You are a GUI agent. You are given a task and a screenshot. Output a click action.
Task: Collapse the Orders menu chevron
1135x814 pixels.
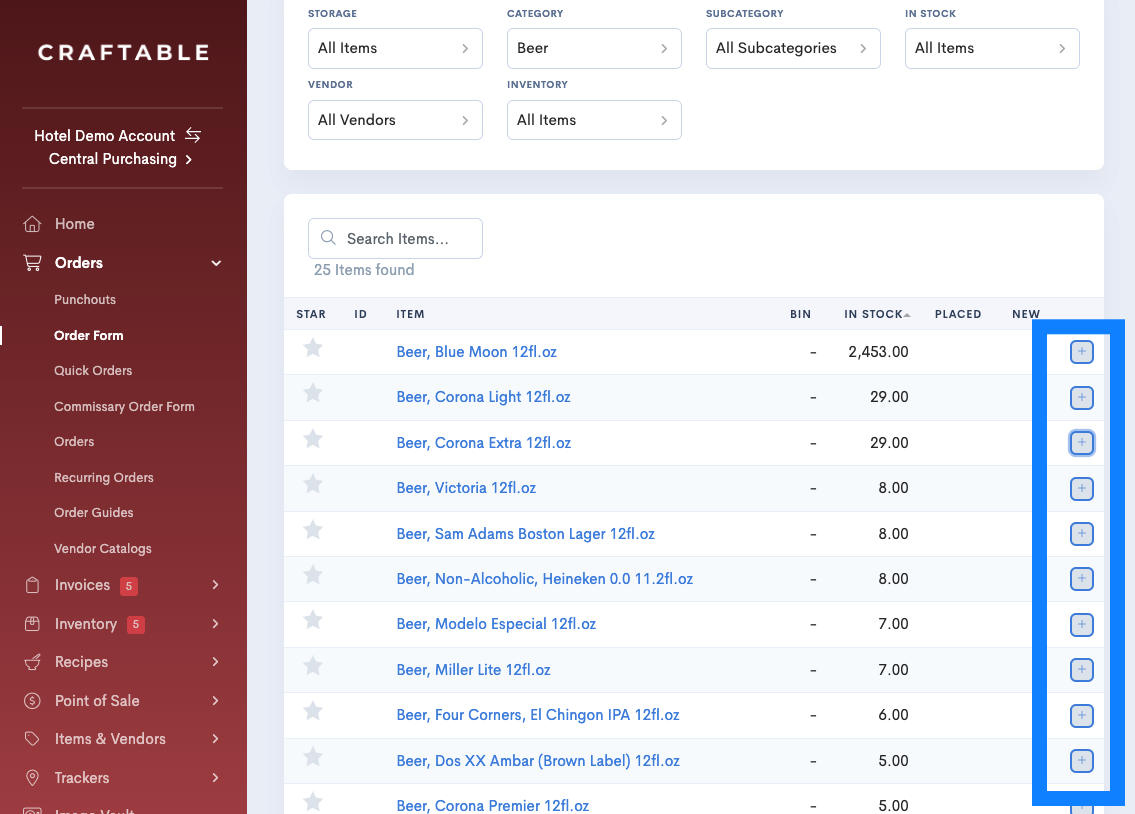click(216, 263)
